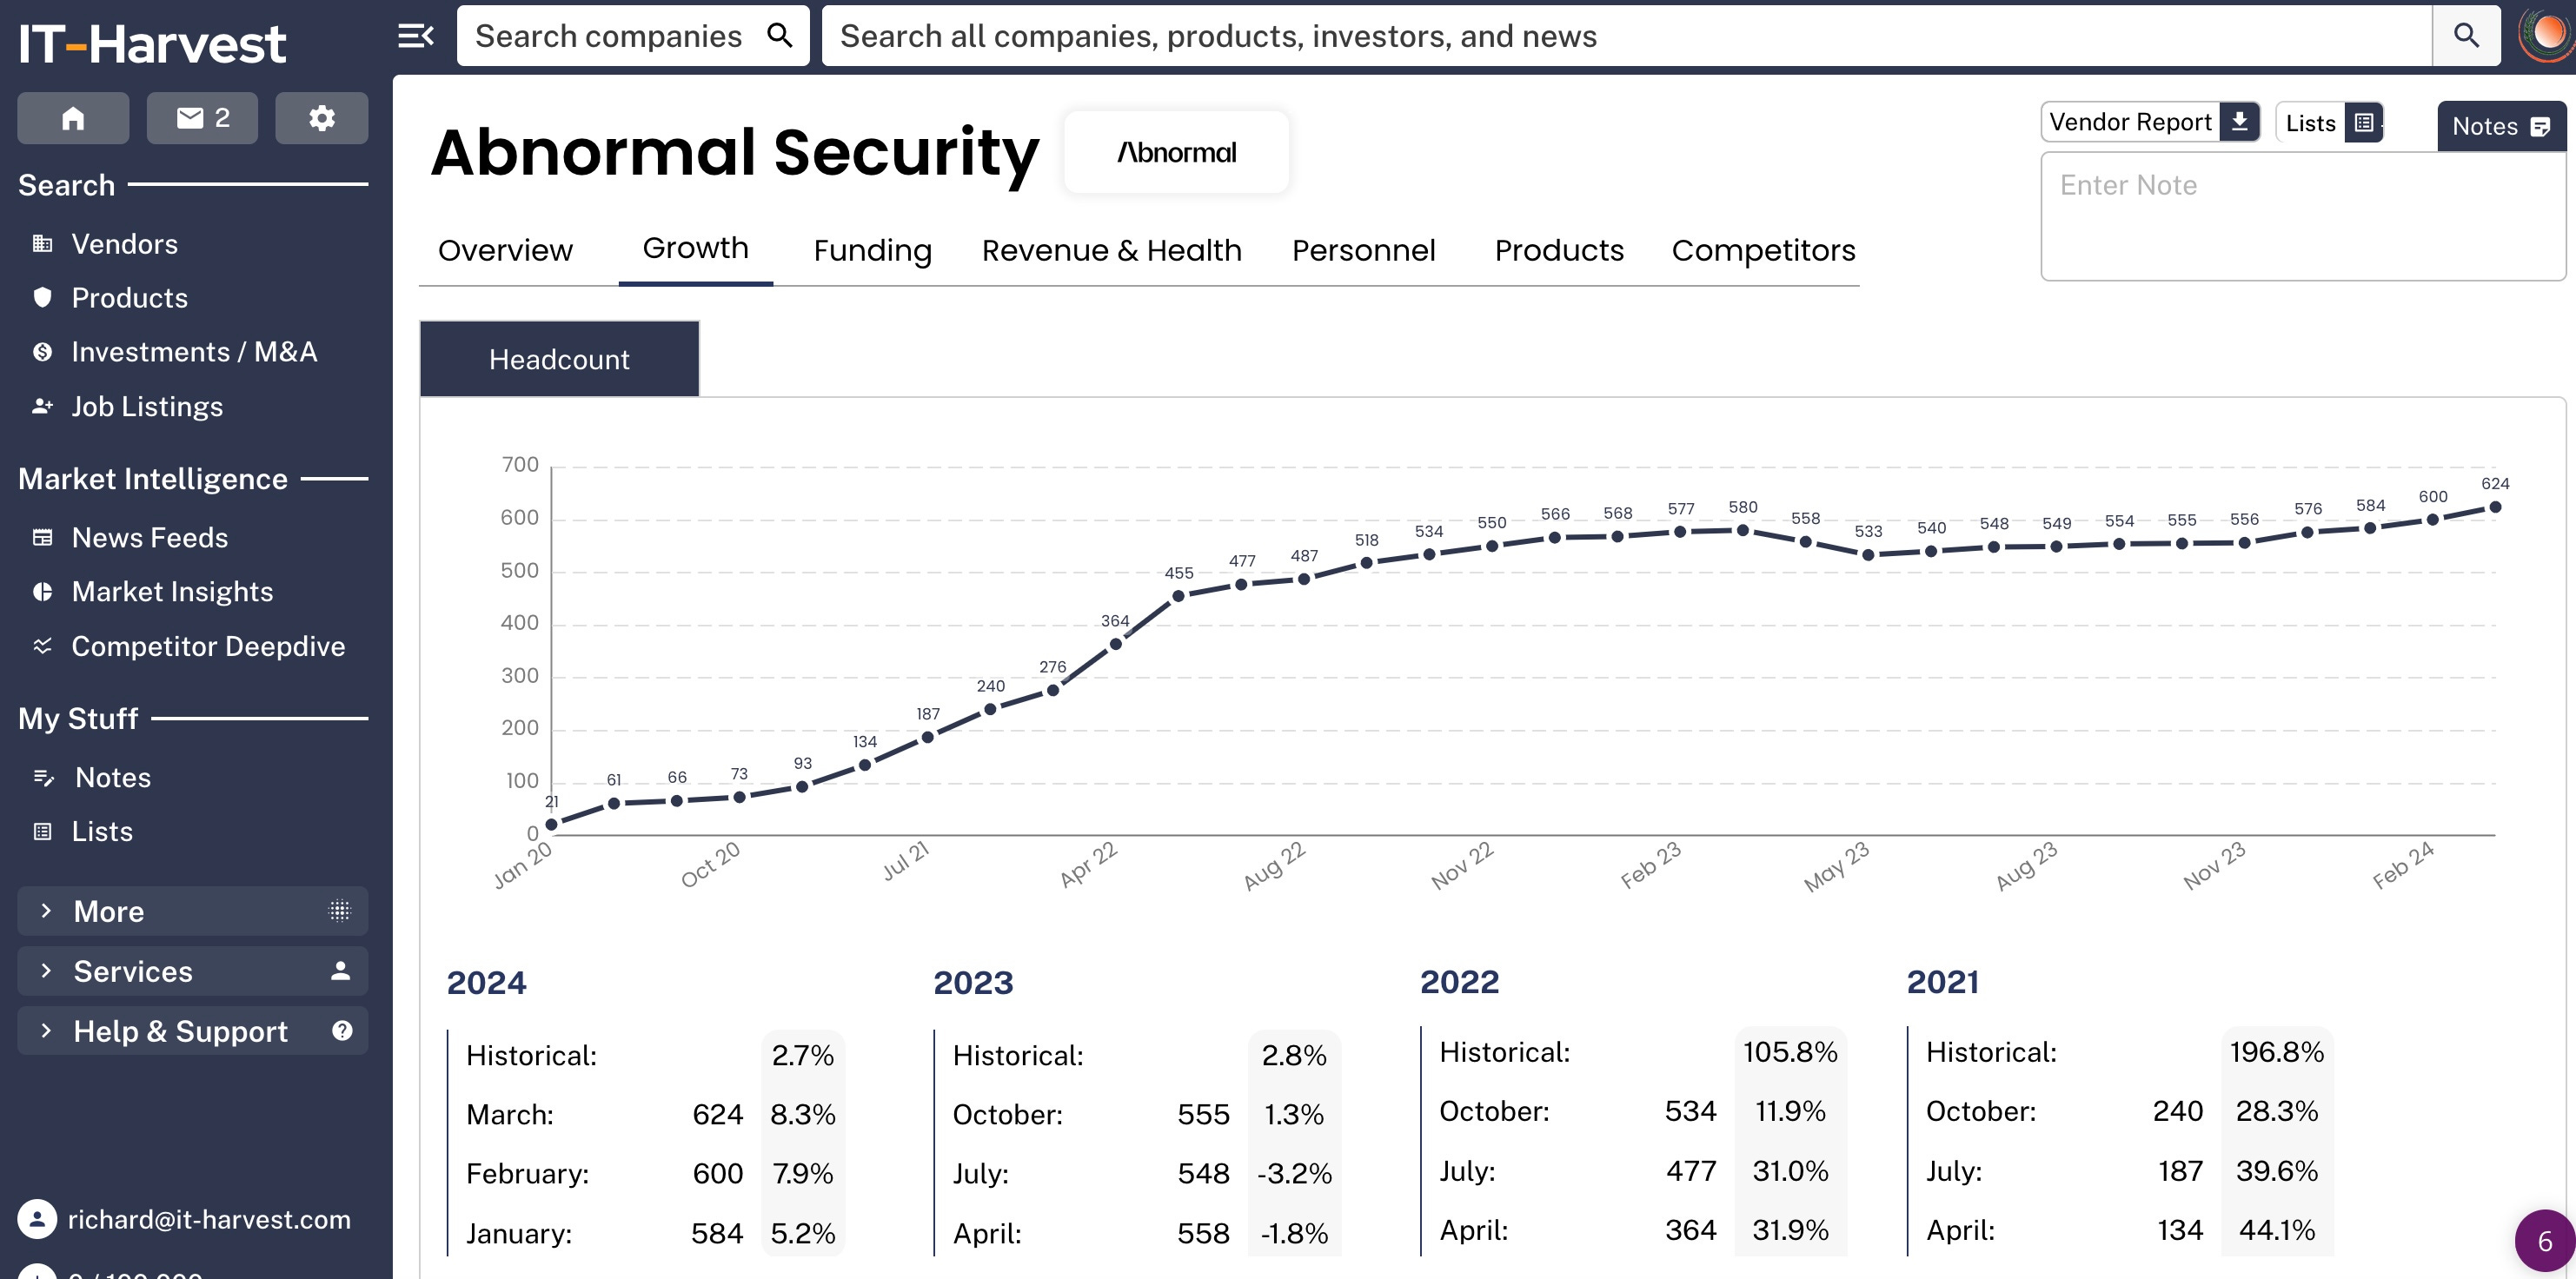This screenshot has width=2576, height=1279.
Task: Open settings gear button
Action: pyautogui.click(x=321, y=118)
